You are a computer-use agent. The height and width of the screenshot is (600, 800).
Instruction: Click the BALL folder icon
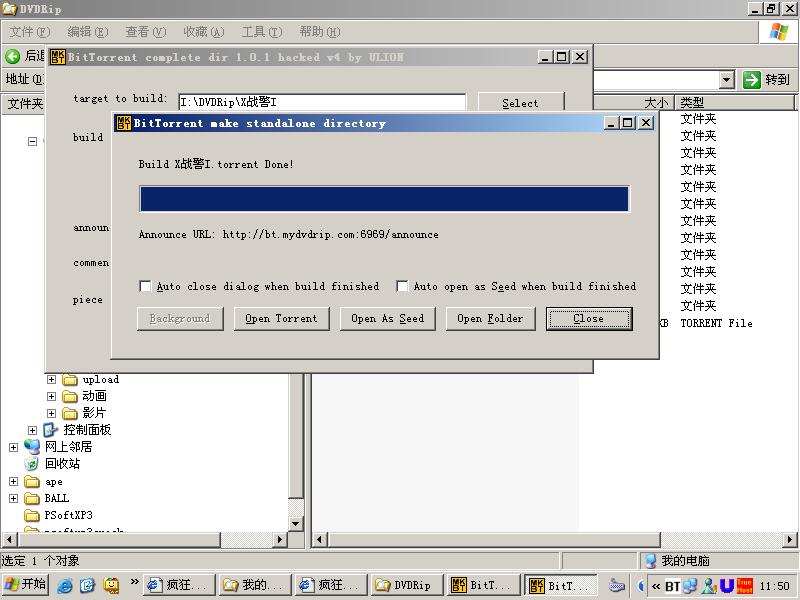click(x=32, y=498)
